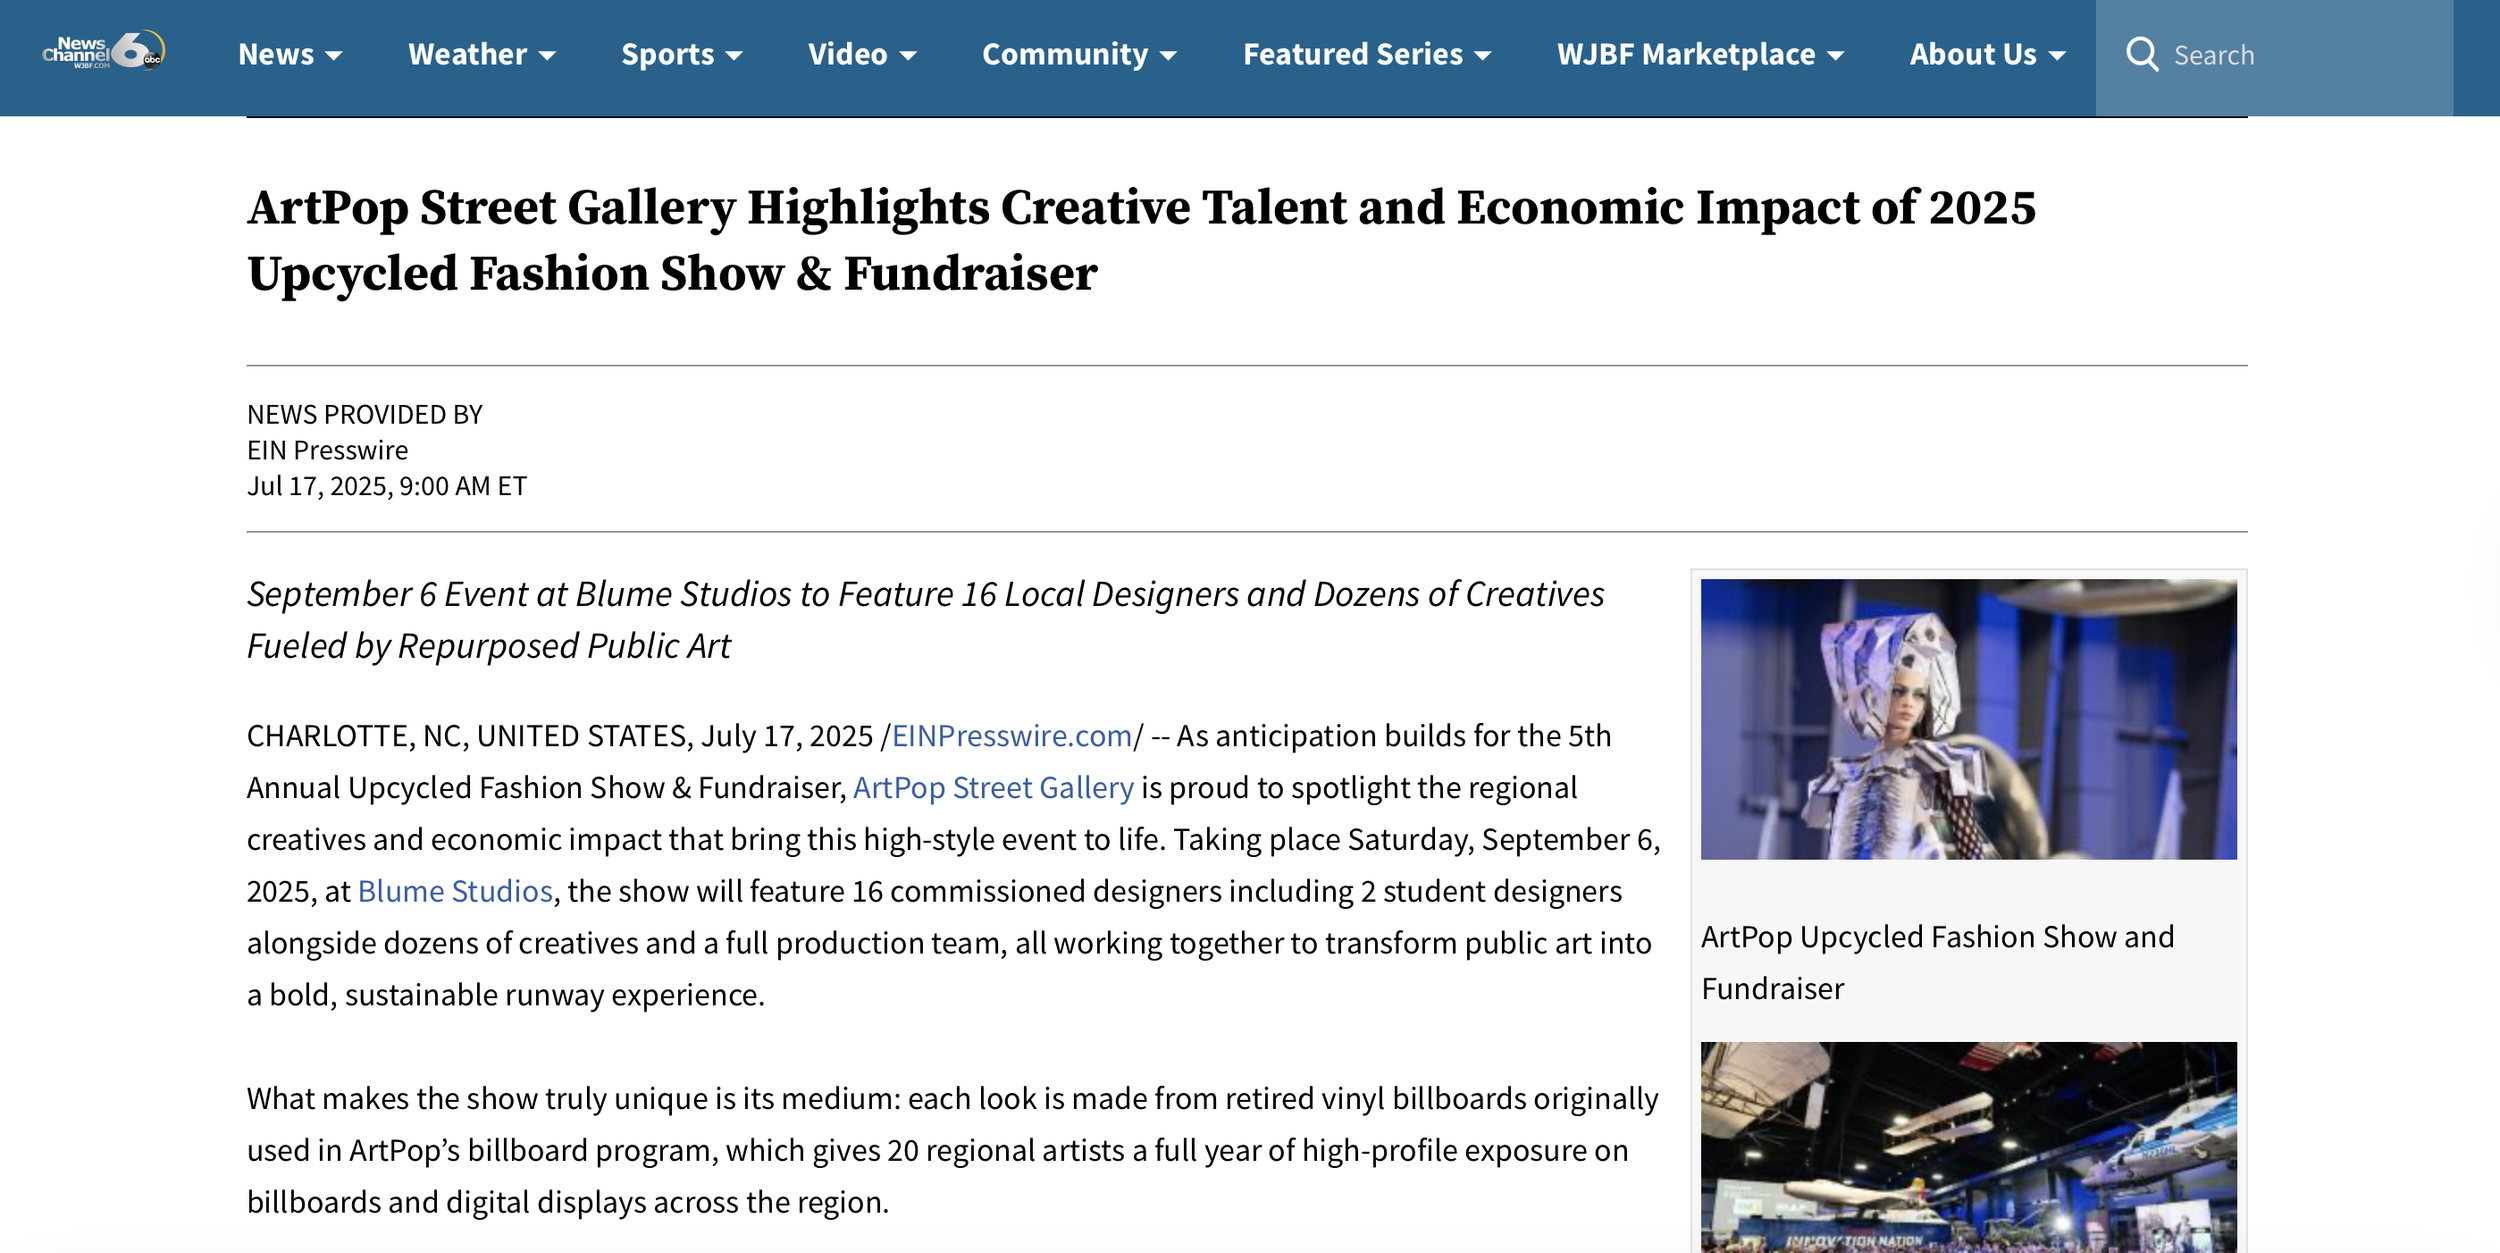Viewport: 2500px width, 1253px height.
Task: Expand the Sports dropdown arrow
Action: [x=734, y=56]
